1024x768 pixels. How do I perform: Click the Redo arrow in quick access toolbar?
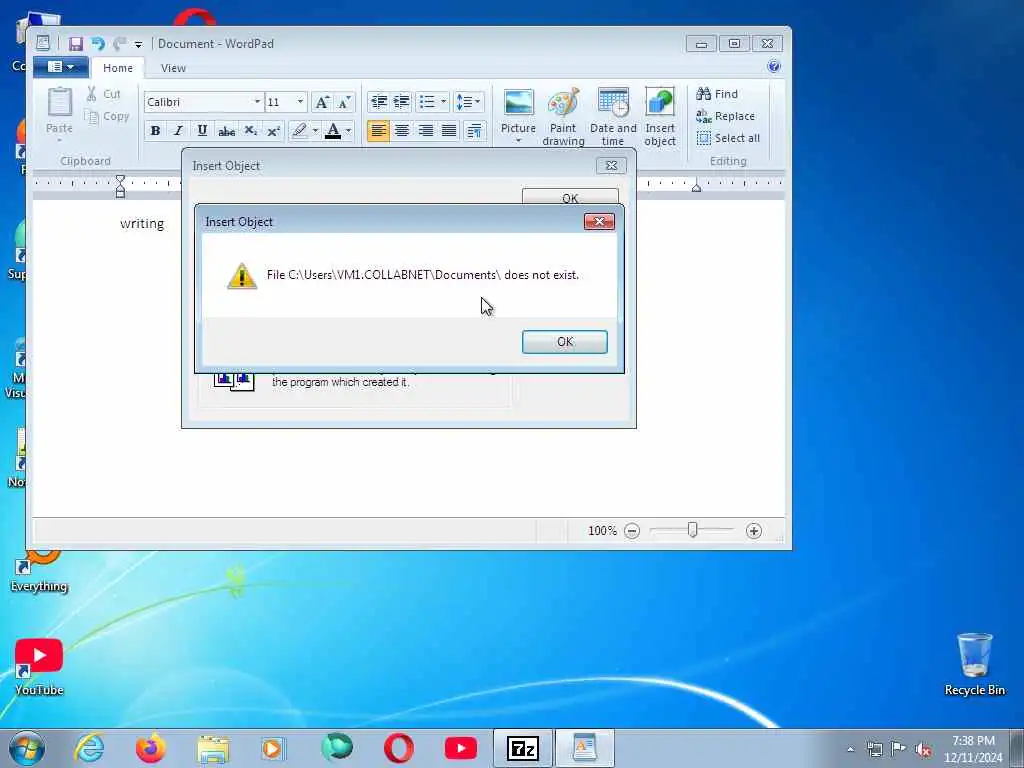[x=119, y=44]
